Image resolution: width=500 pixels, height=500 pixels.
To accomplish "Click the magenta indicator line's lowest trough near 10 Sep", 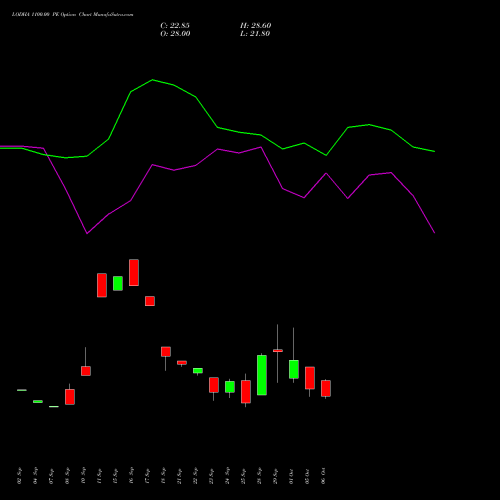I will (x=87, y=233).
